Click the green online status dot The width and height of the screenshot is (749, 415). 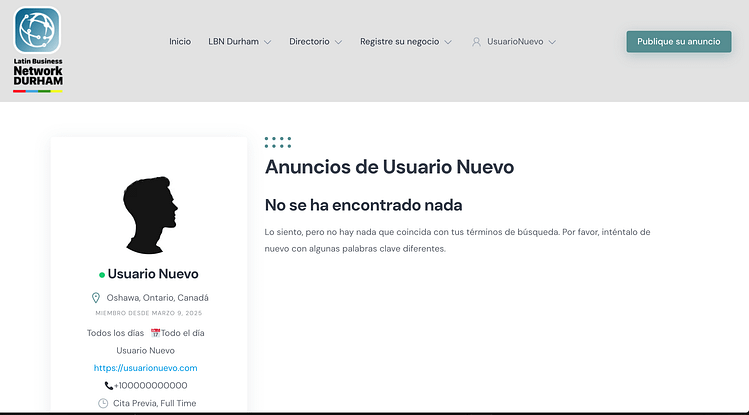click(102, 275)
